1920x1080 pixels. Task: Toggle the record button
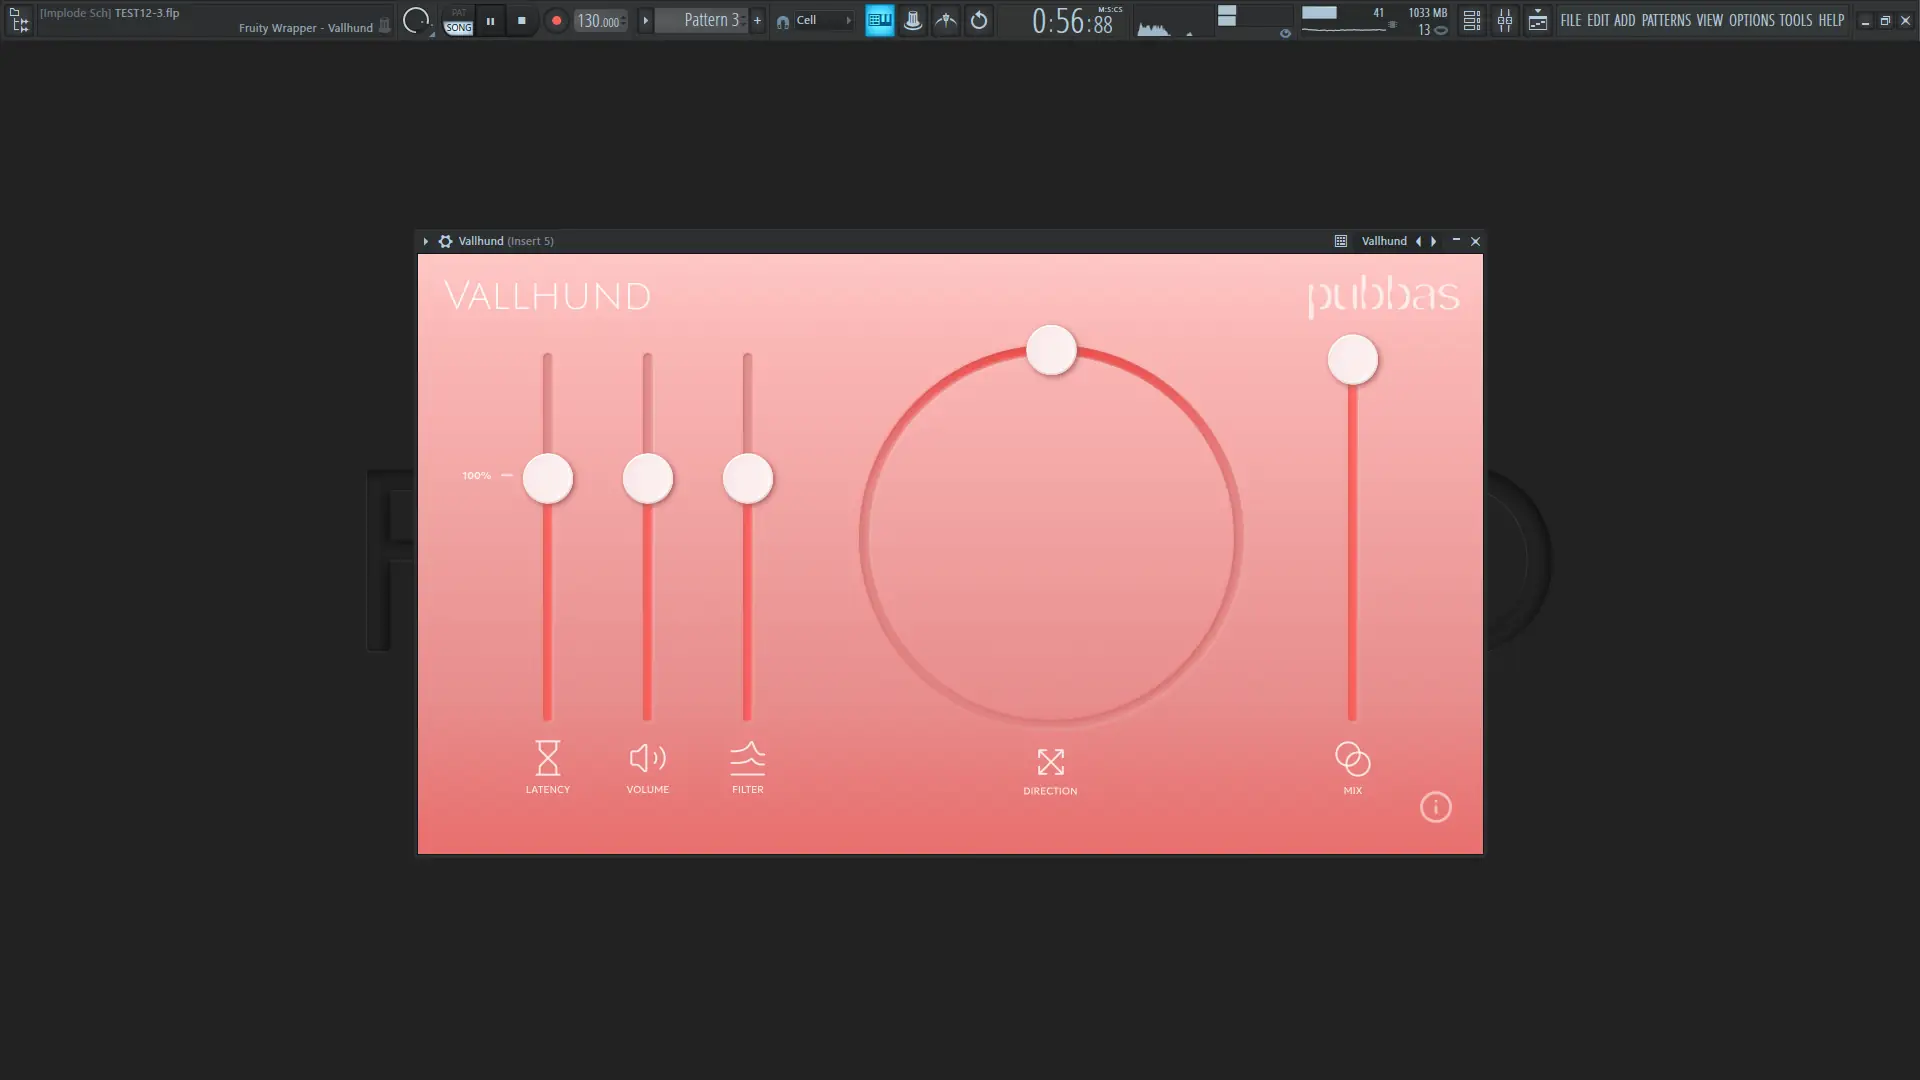[556, 20]
